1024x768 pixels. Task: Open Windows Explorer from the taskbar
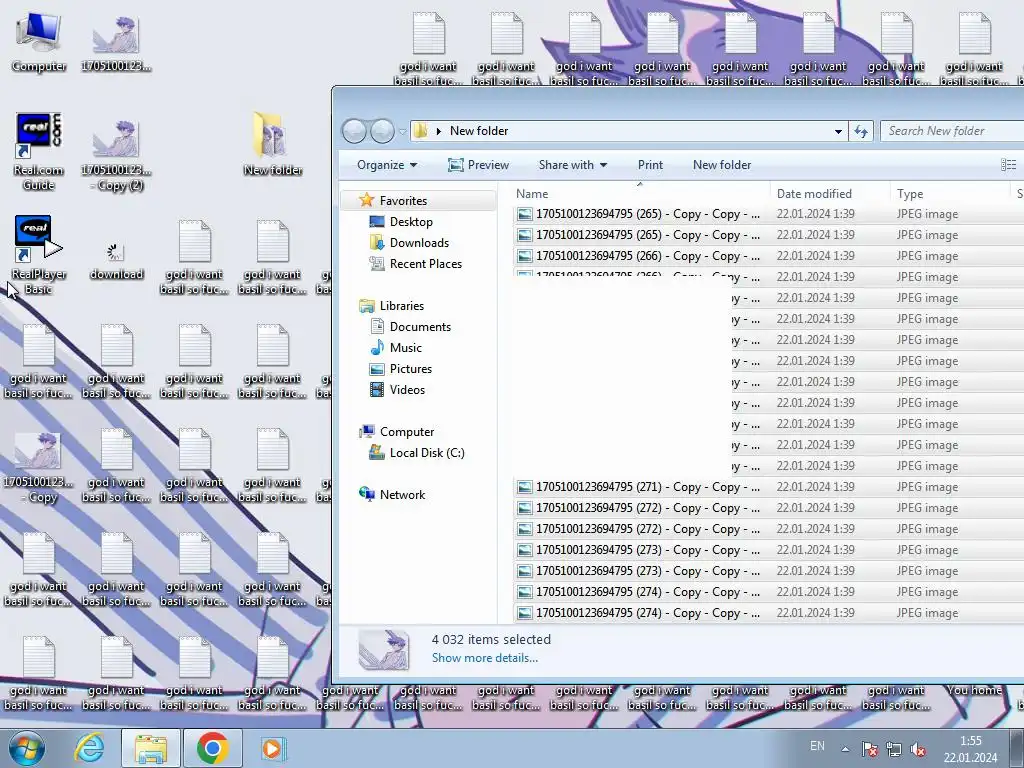pyautogui.click(x=151, y=748)
